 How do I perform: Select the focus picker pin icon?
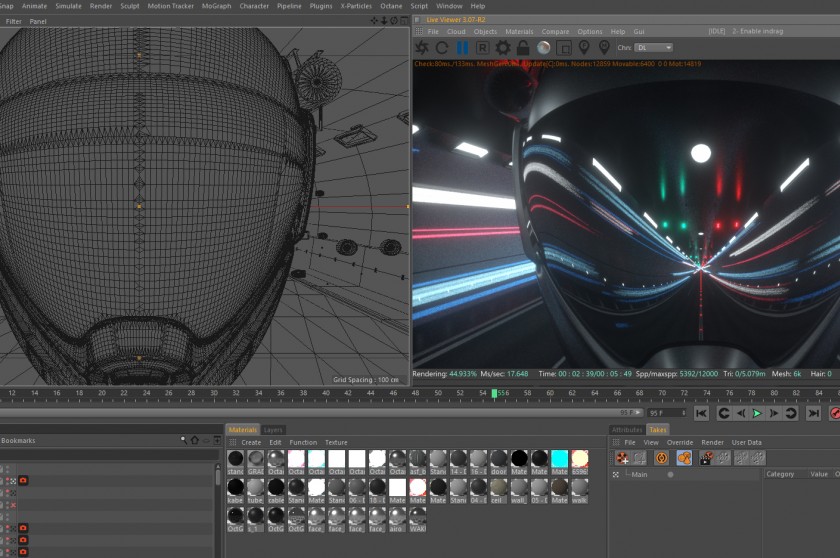[x=584, y=48]
